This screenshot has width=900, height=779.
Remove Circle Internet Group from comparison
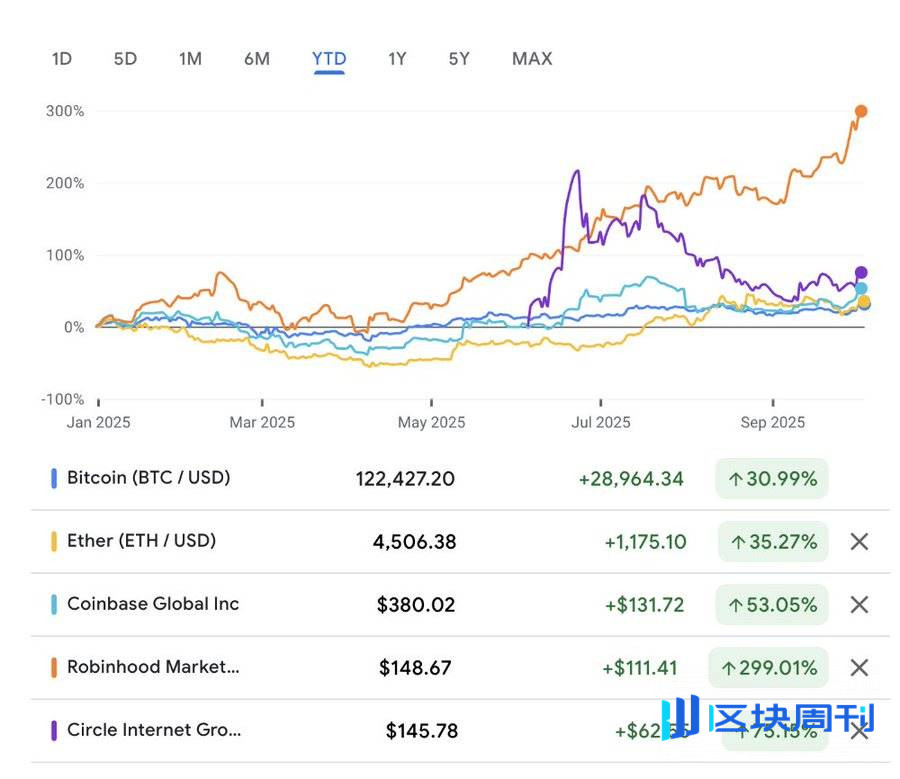[x=859, y=731]
